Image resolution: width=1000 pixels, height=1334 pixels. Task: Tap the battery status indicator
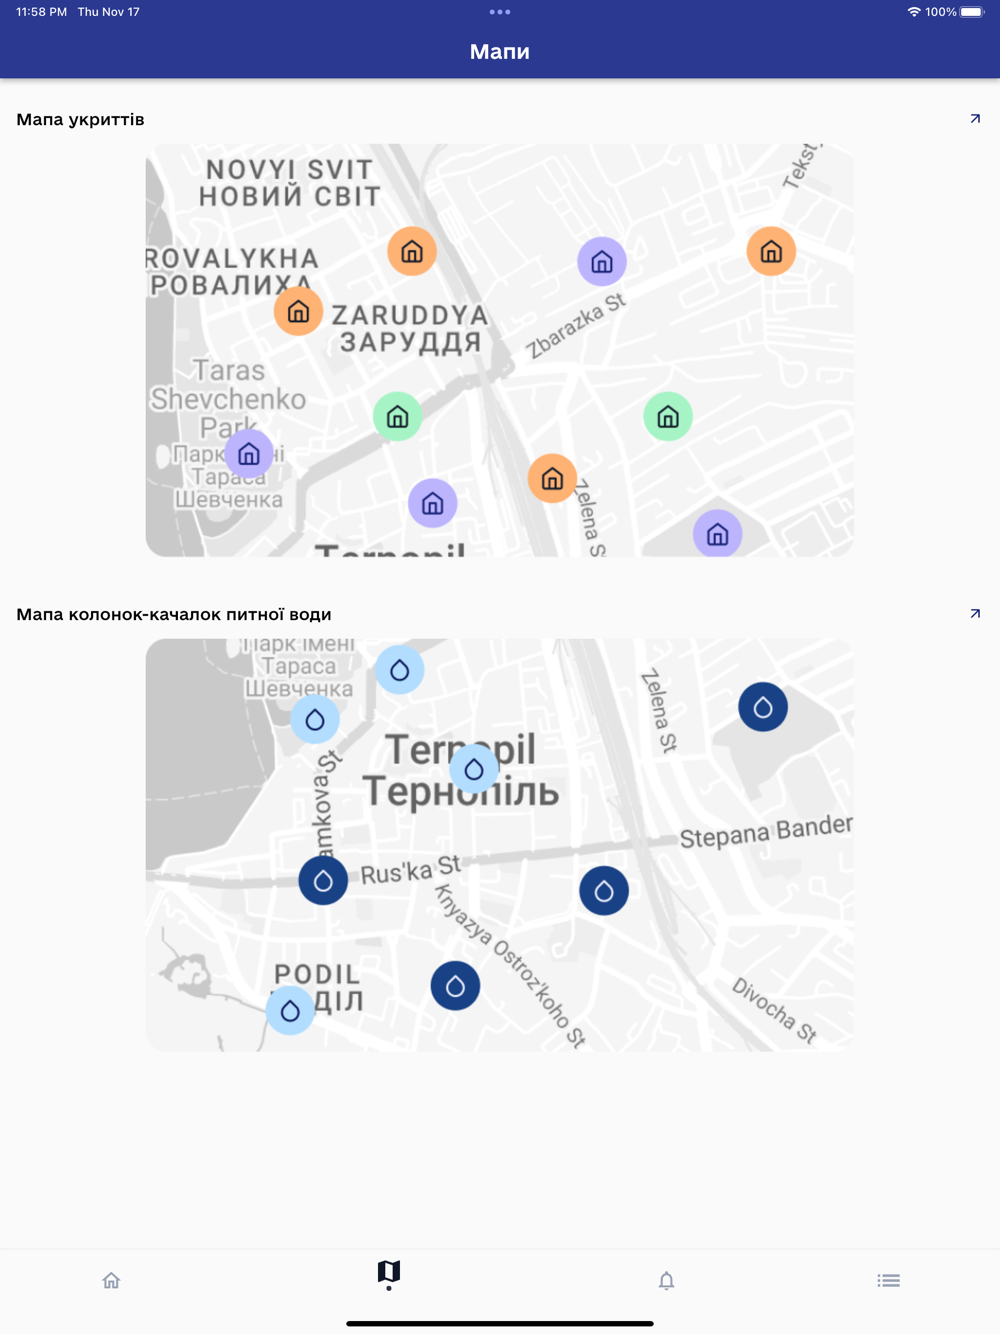(x=972, y=12)
